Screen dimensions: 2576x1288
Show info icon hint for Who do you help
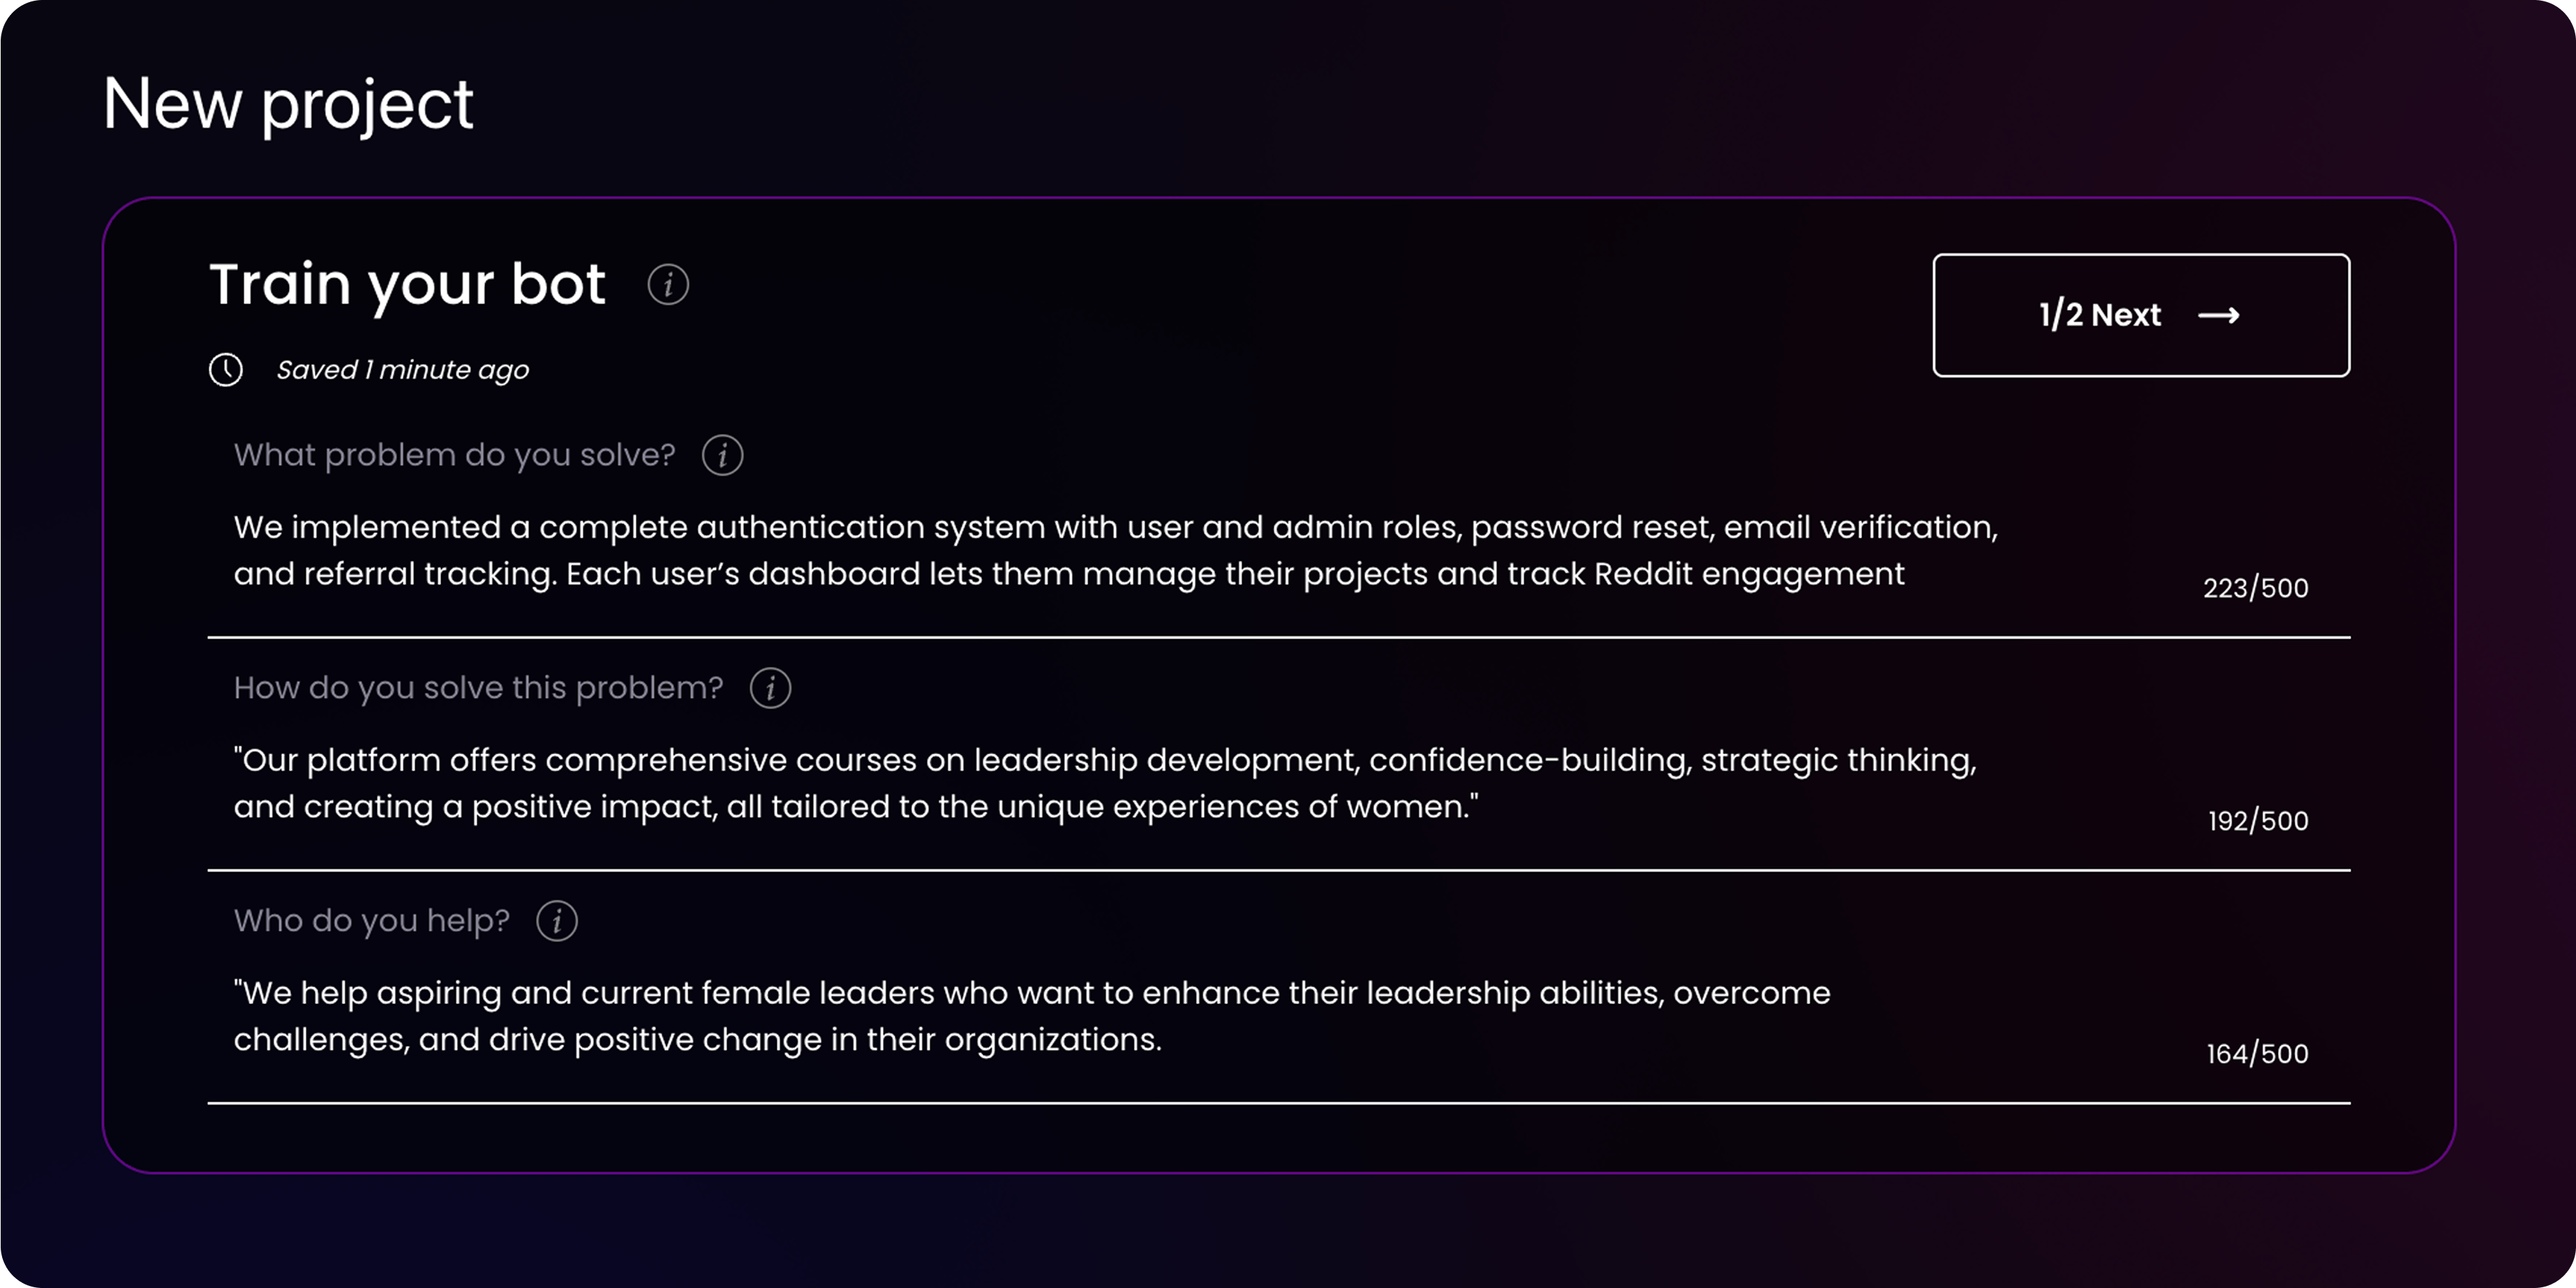(557, 922)
